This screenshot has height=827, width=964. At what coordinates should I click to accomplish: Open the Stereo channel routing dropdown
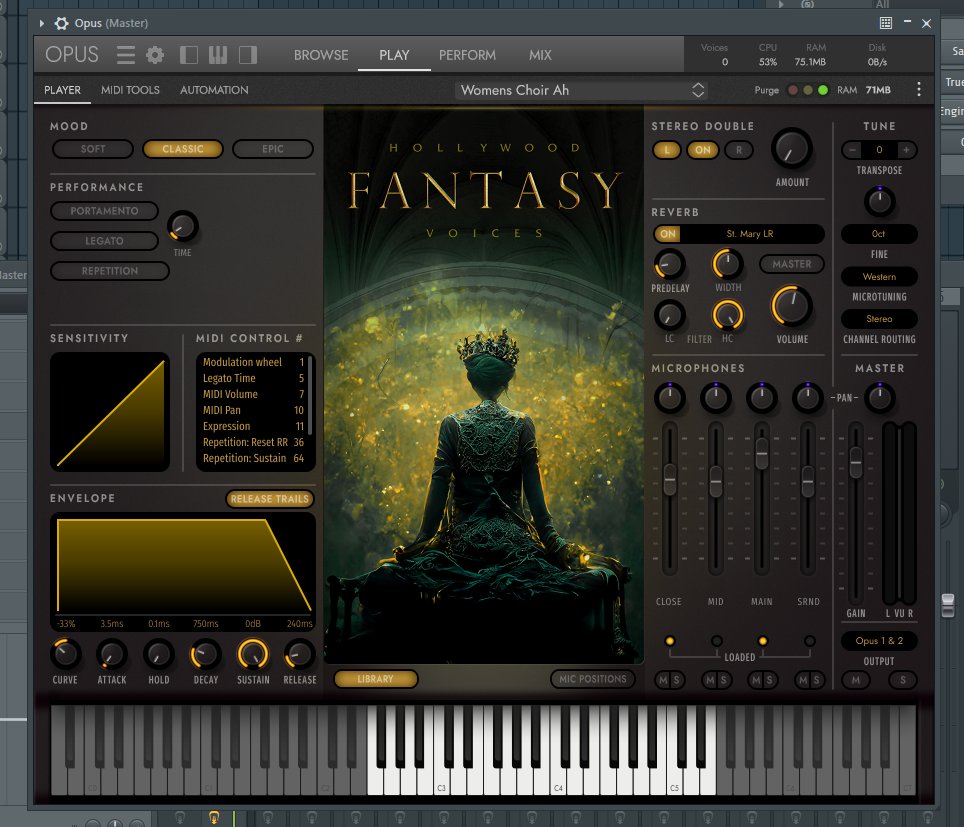pos(879,319)
